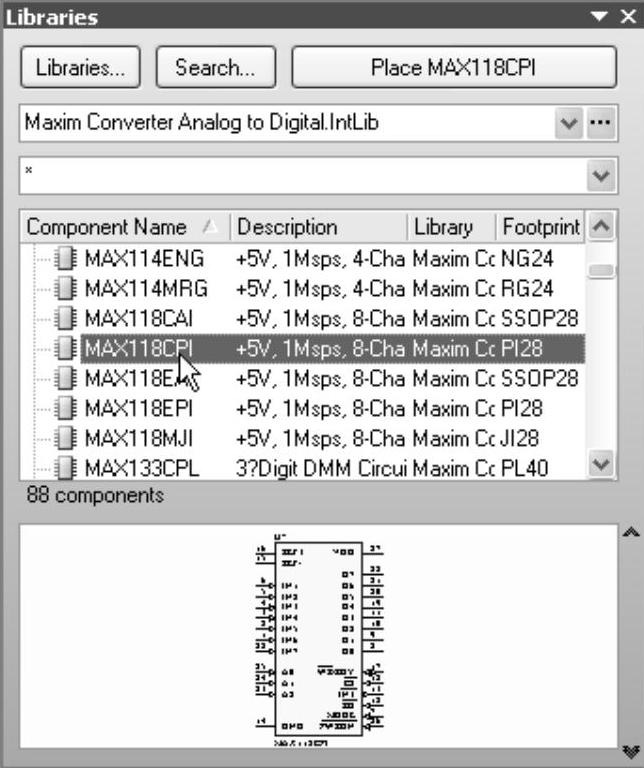Collapse preview using the up double-chevron

tap(631, 532)
